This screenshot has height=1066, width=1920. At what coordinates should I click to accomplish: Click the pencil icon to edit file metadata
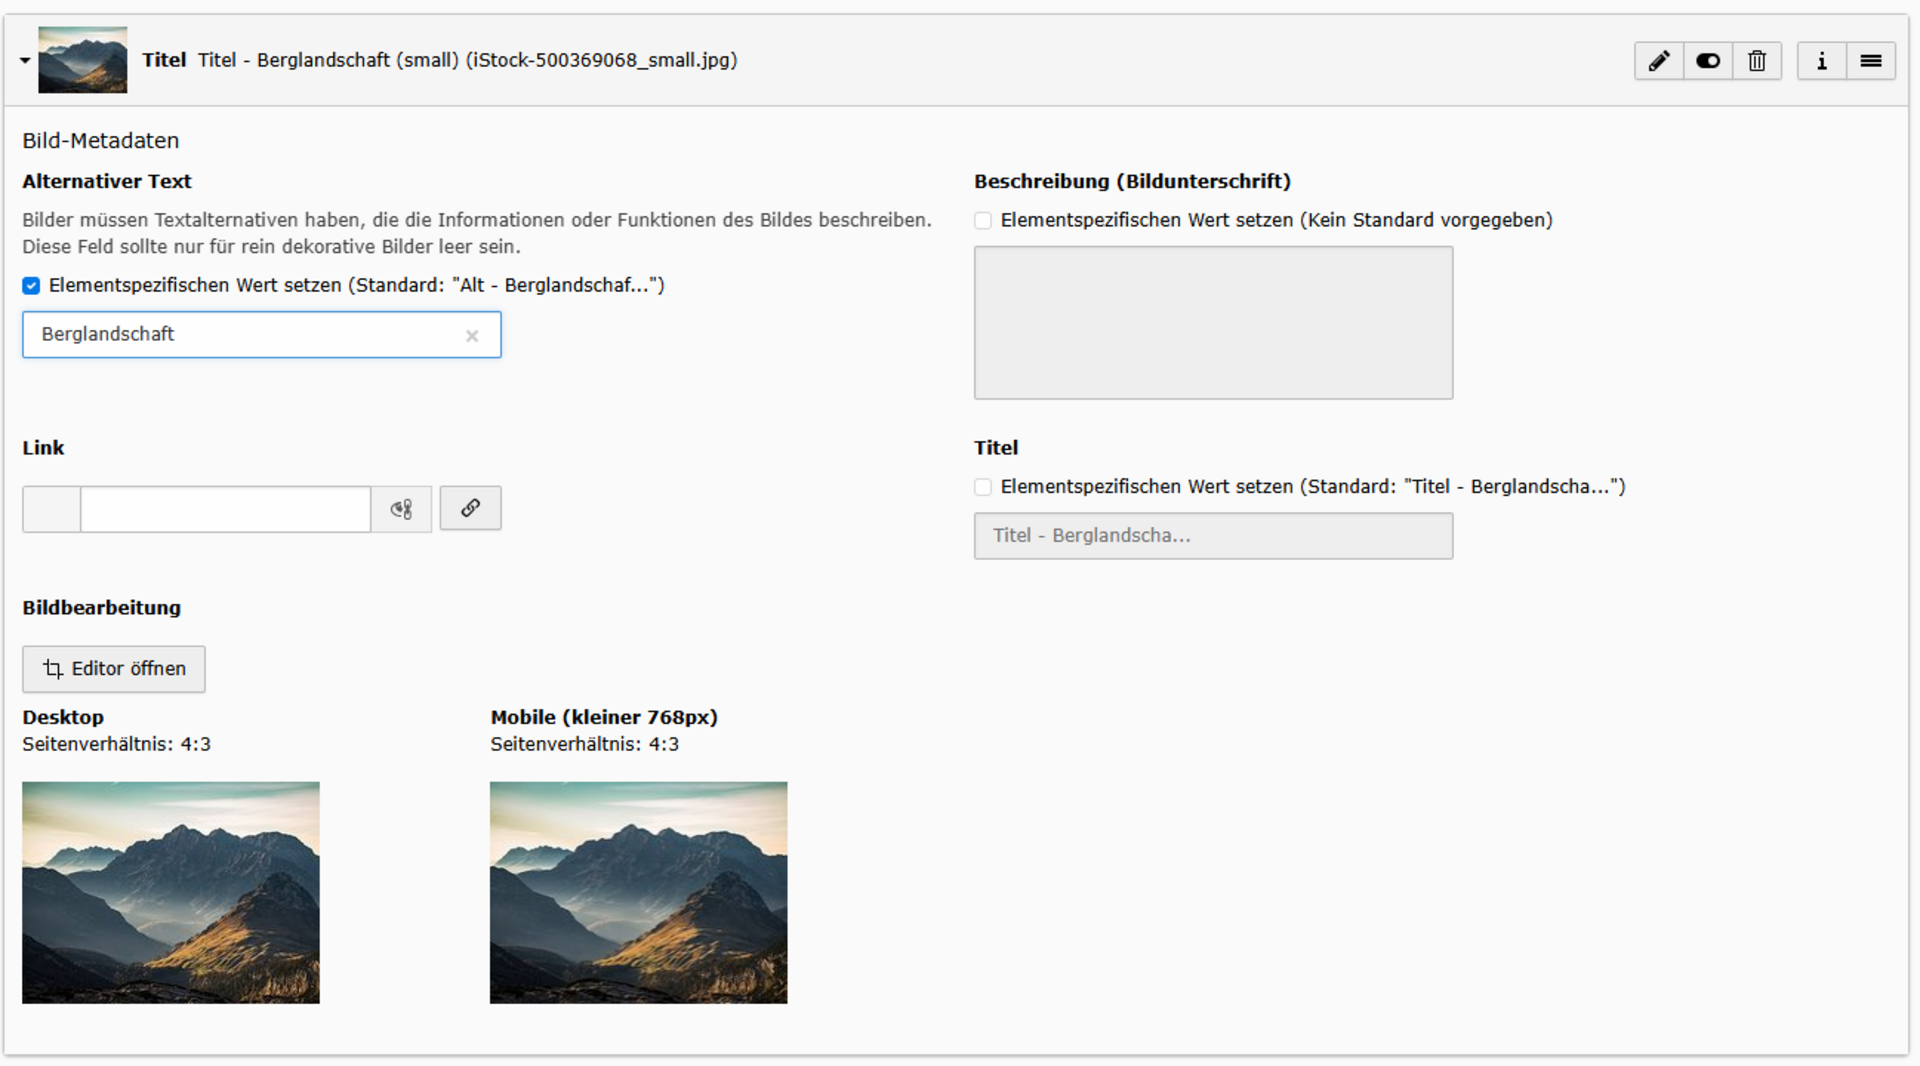pyautogui.click(x=1659, y=61)
